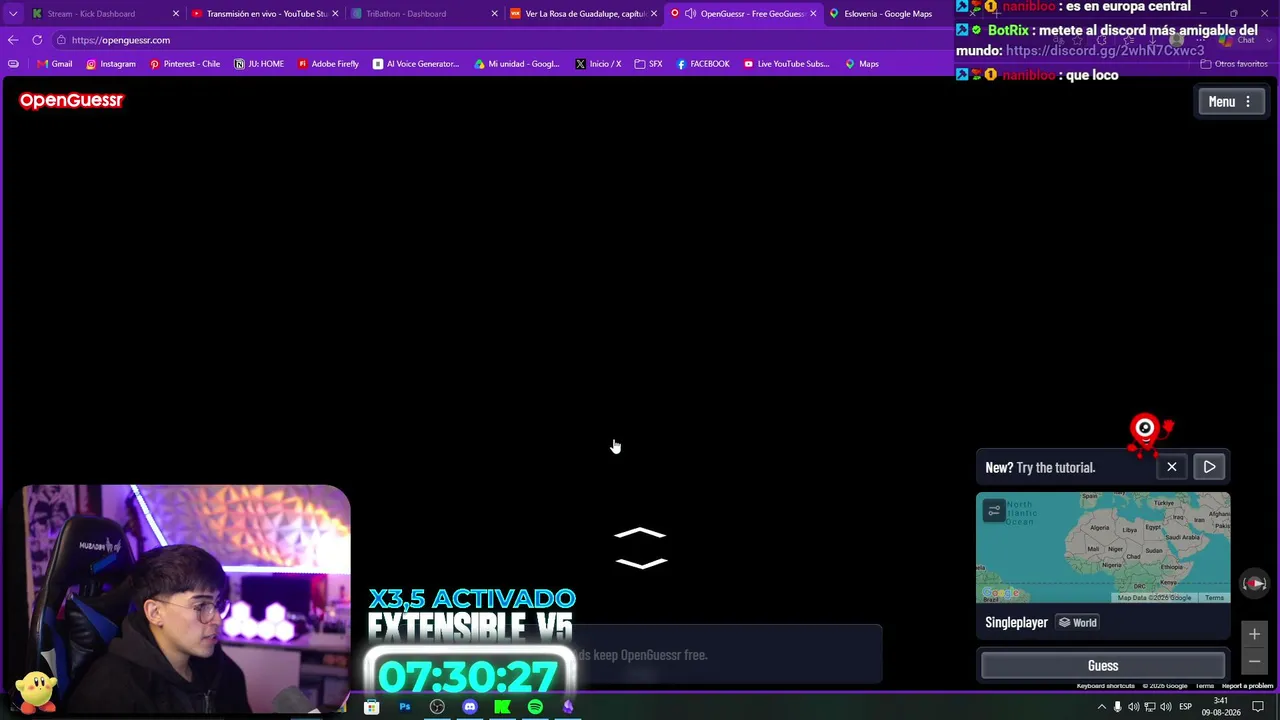This screenshot has height=720, width=1280.
Task: Click the microphone tray icon
Action: point(1118,707)
